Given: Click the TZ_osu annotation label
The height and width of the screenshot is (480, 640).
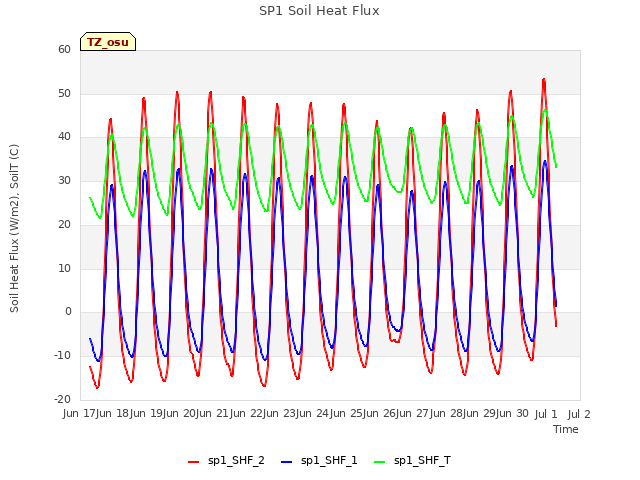Looking at the screenshot, I should click(108, 42).
